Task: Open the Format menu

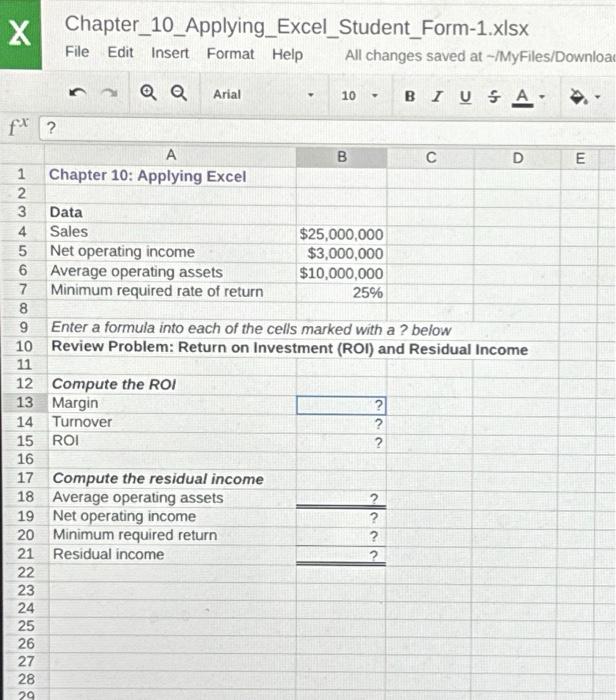Action: point(230,54)
